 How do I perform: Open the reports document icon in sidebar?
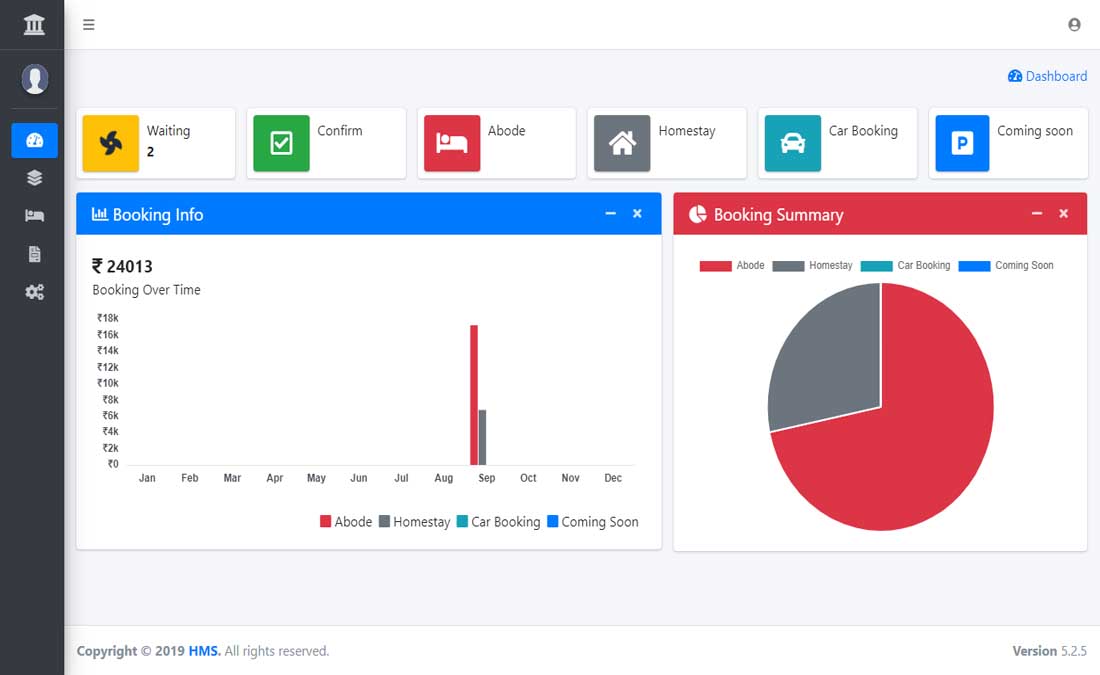click(x=34, y=253)
